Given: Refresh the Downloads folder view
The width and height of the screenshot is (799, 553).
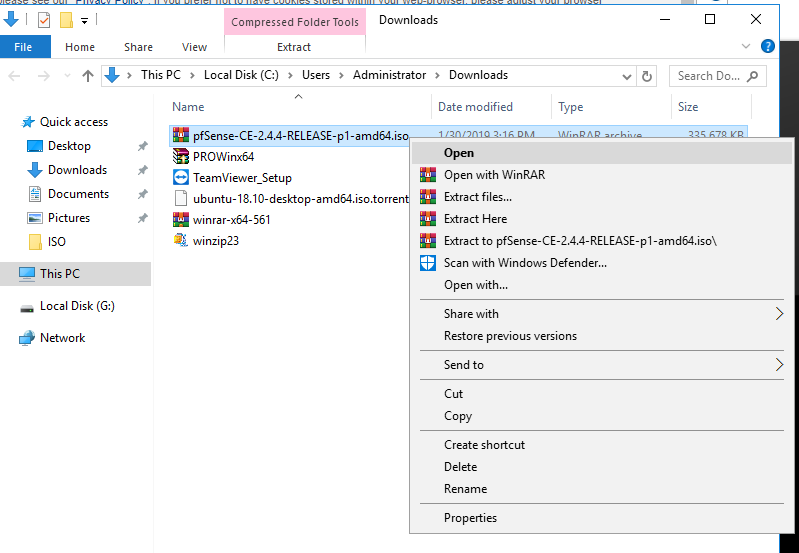Looking at the screenshot, I should (x=647, y=76).
